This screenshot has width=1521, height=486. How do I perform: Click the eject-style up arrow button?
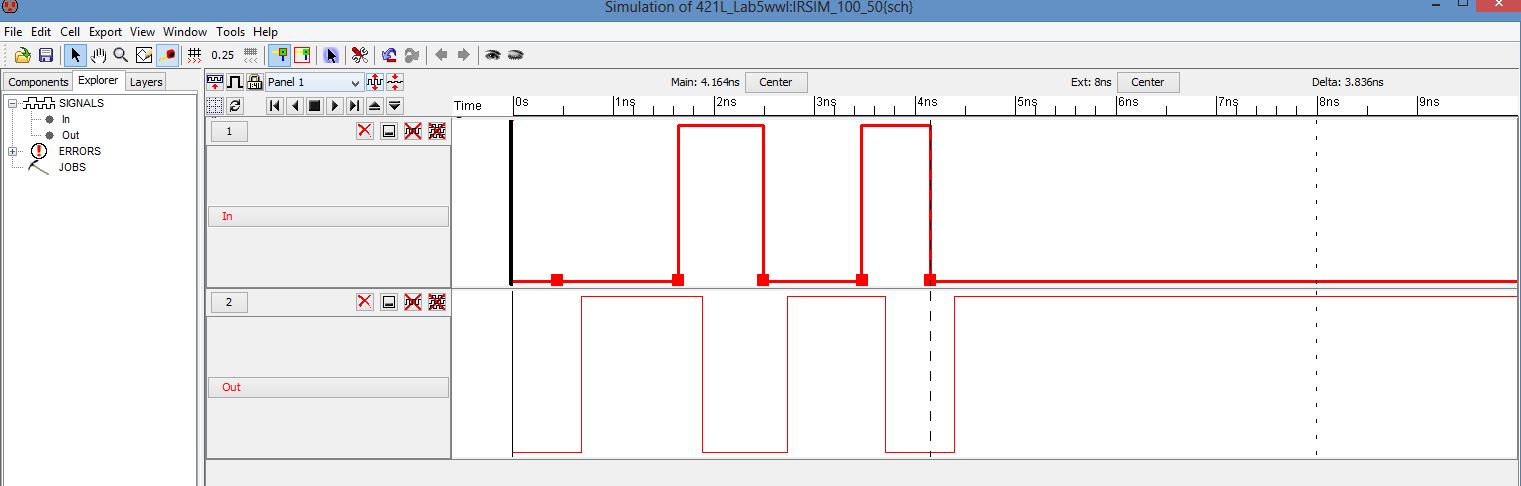click(375, 105)
